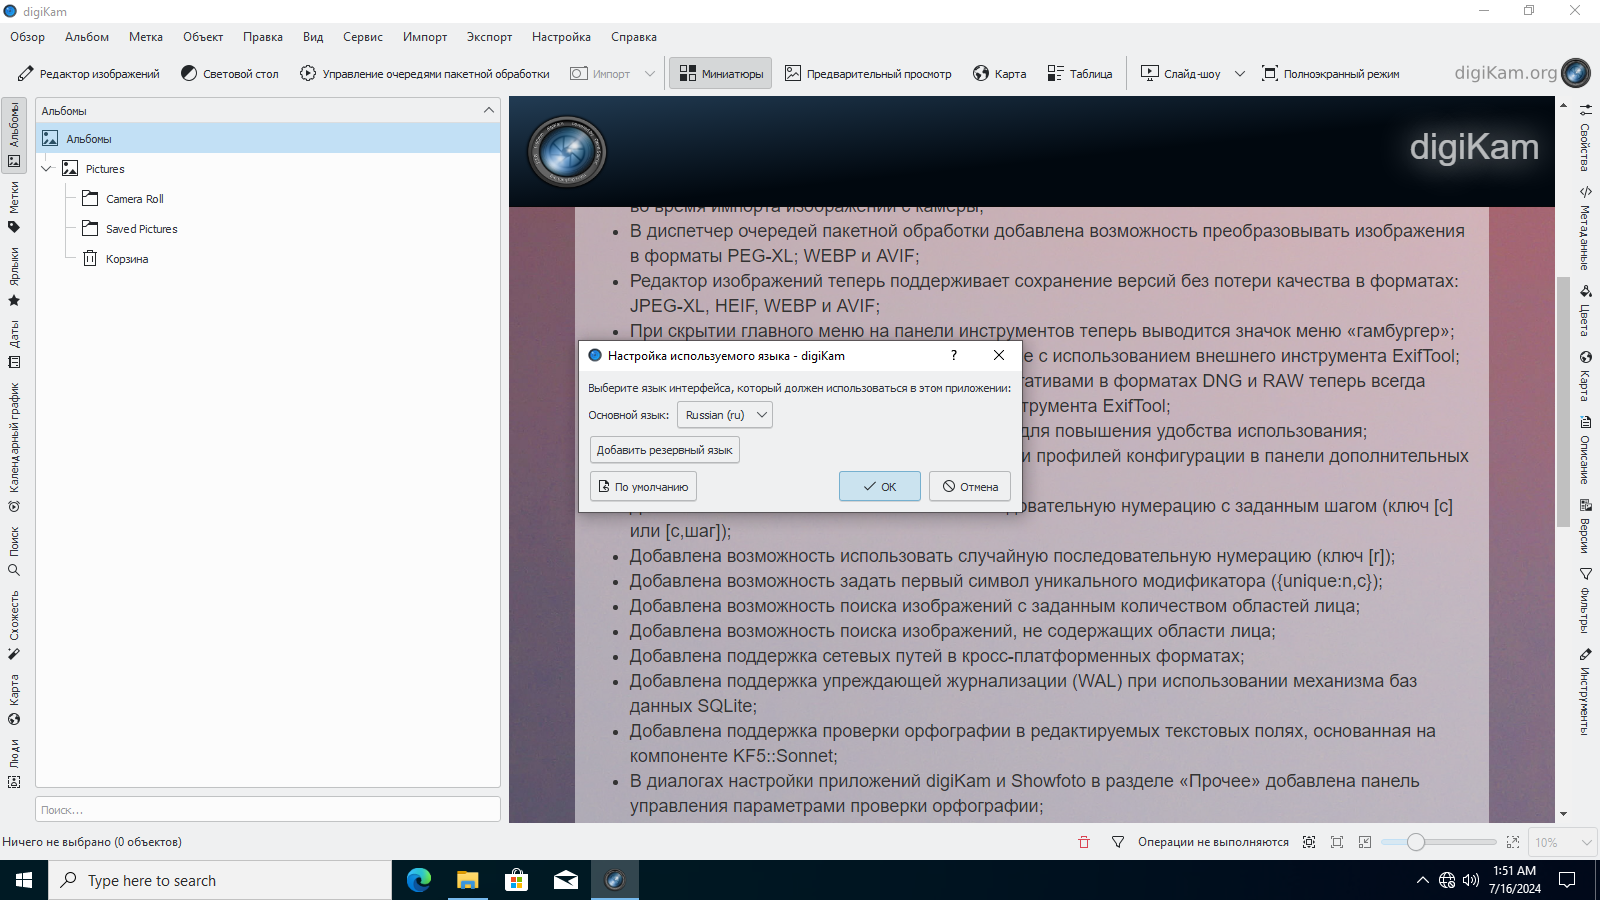Click the OK button in language dialog

(880, 487)
